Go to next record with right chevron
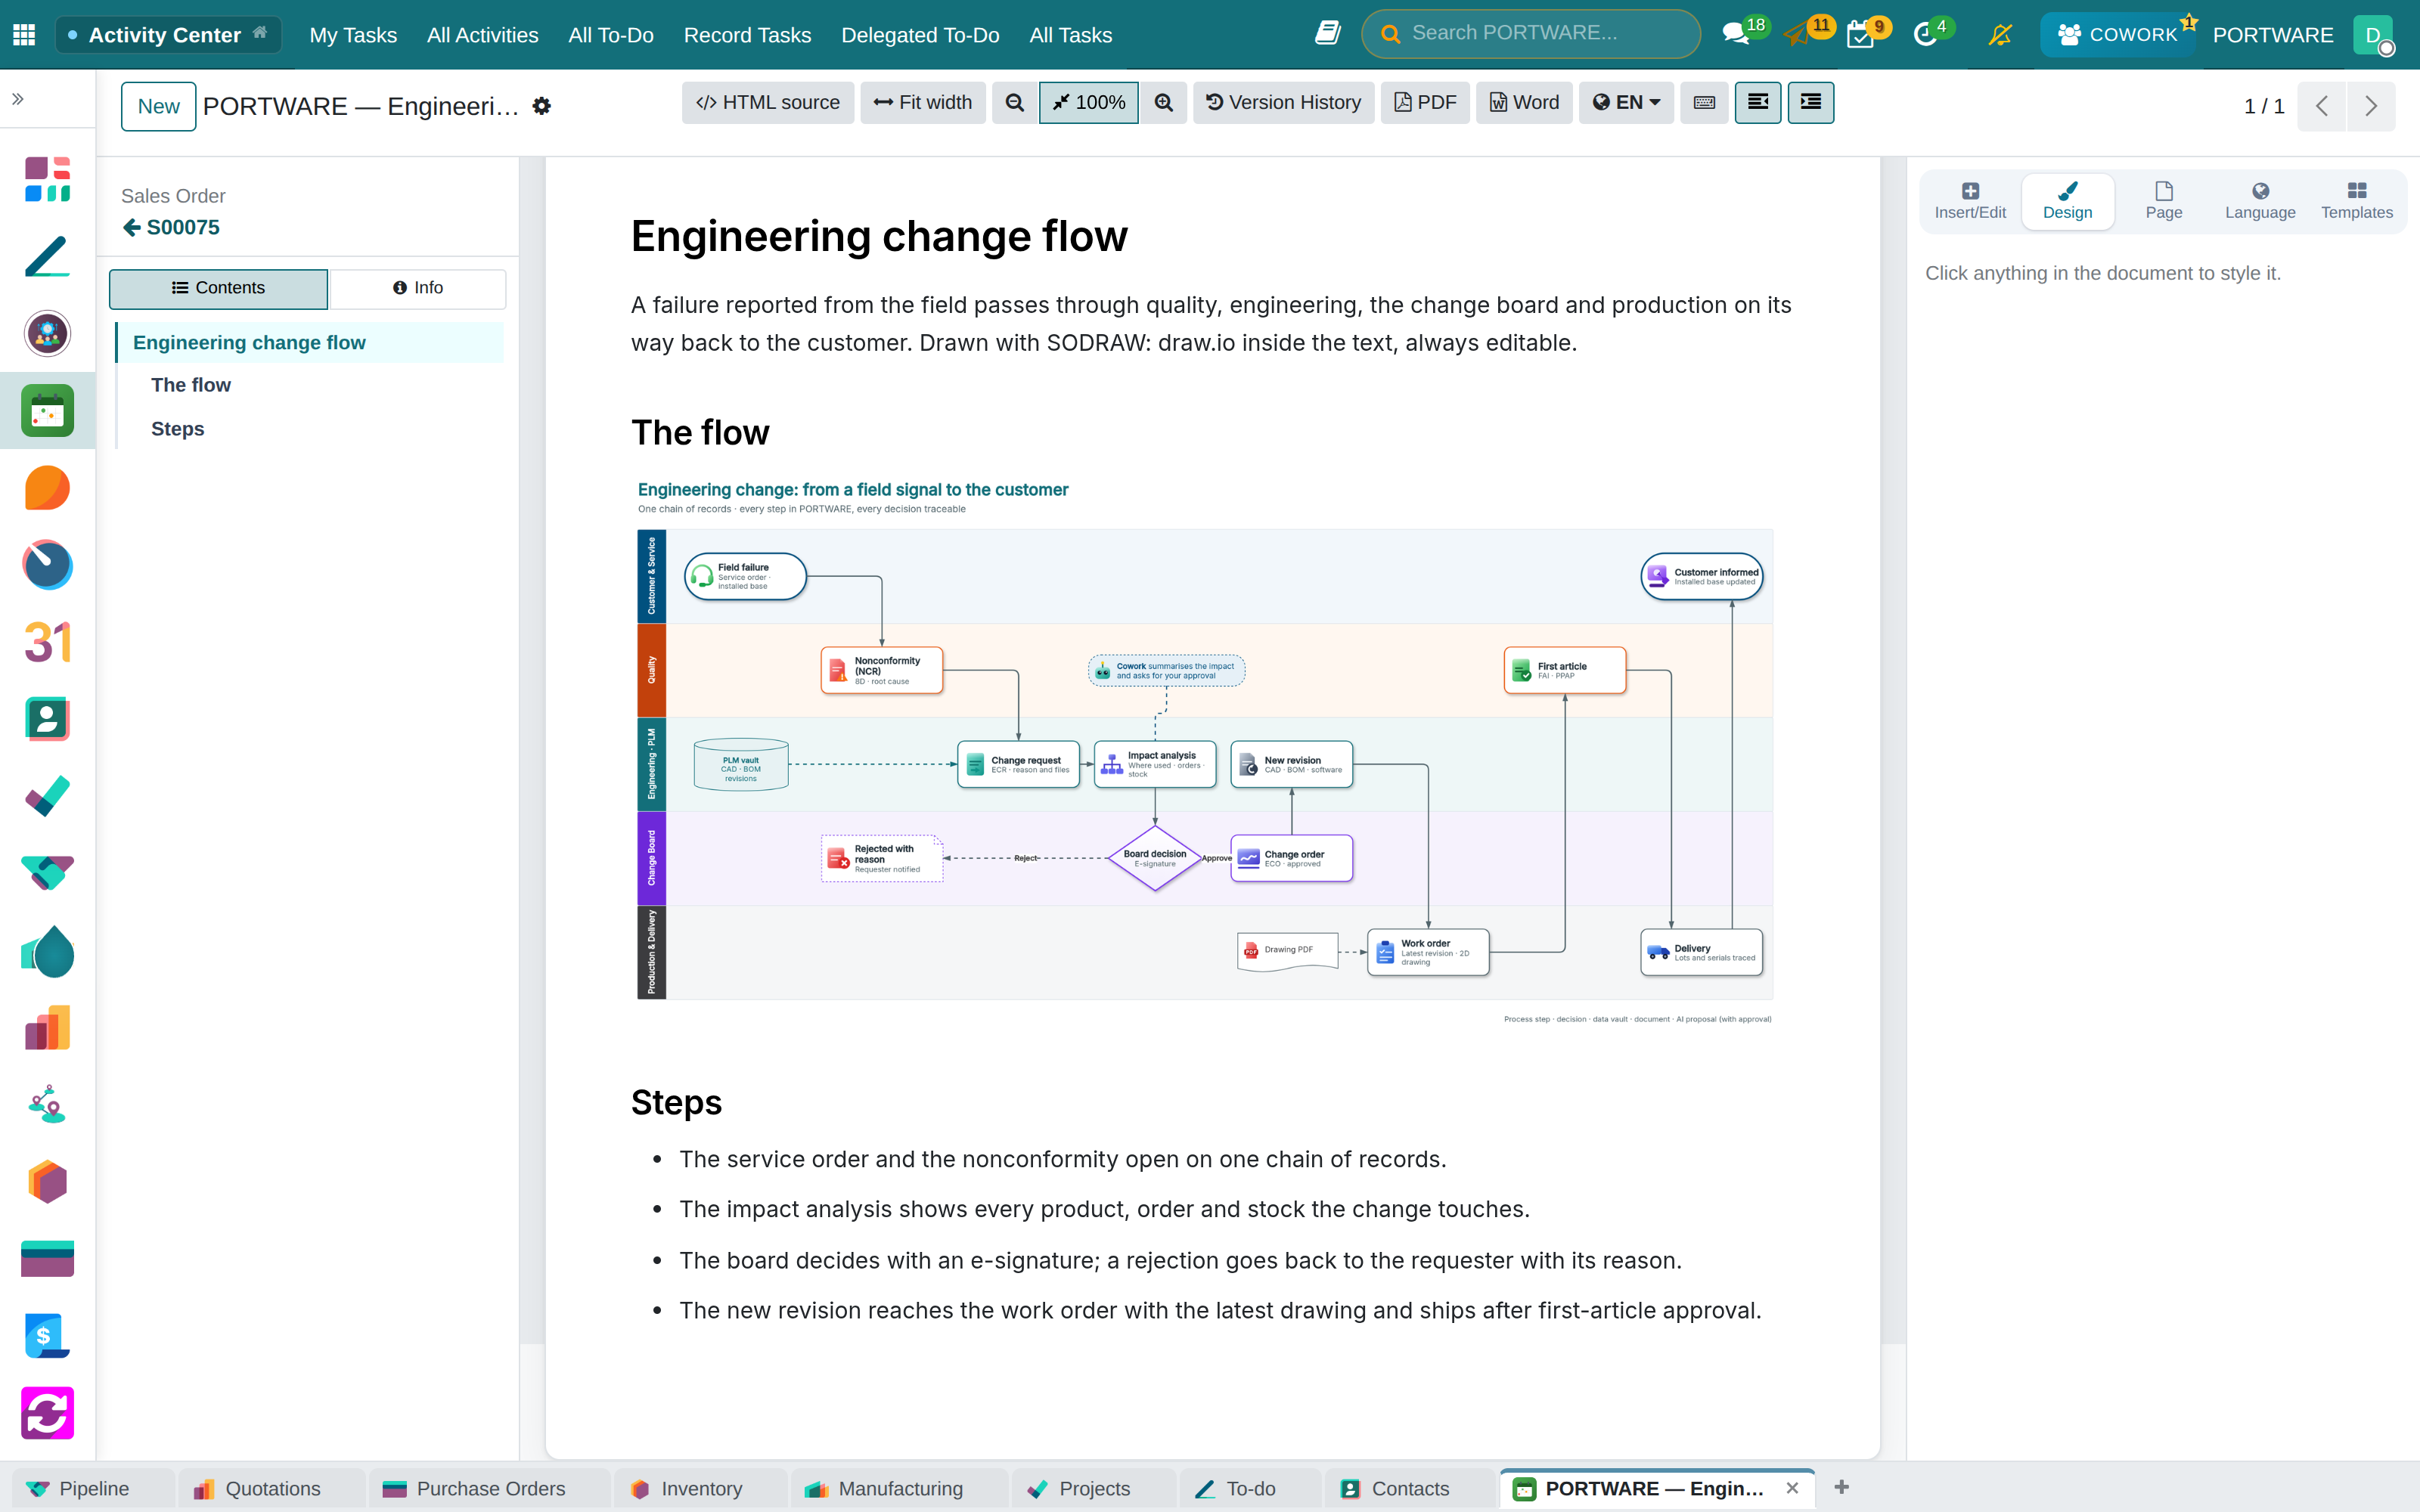2420x1512 pixels. pyautogui.click(x=2371, y=106)
